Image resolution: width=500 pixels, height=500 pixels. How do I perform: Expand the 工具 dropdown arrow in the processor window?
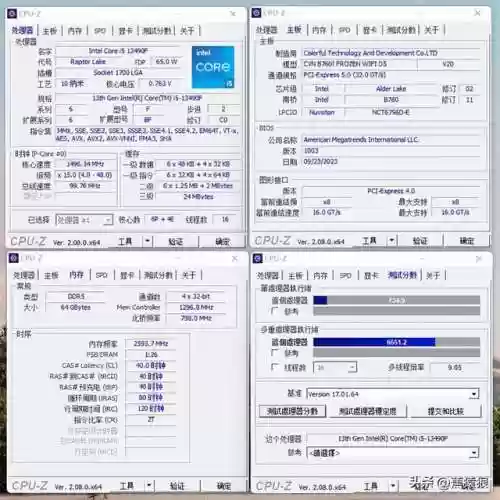[x=147, y=241]
